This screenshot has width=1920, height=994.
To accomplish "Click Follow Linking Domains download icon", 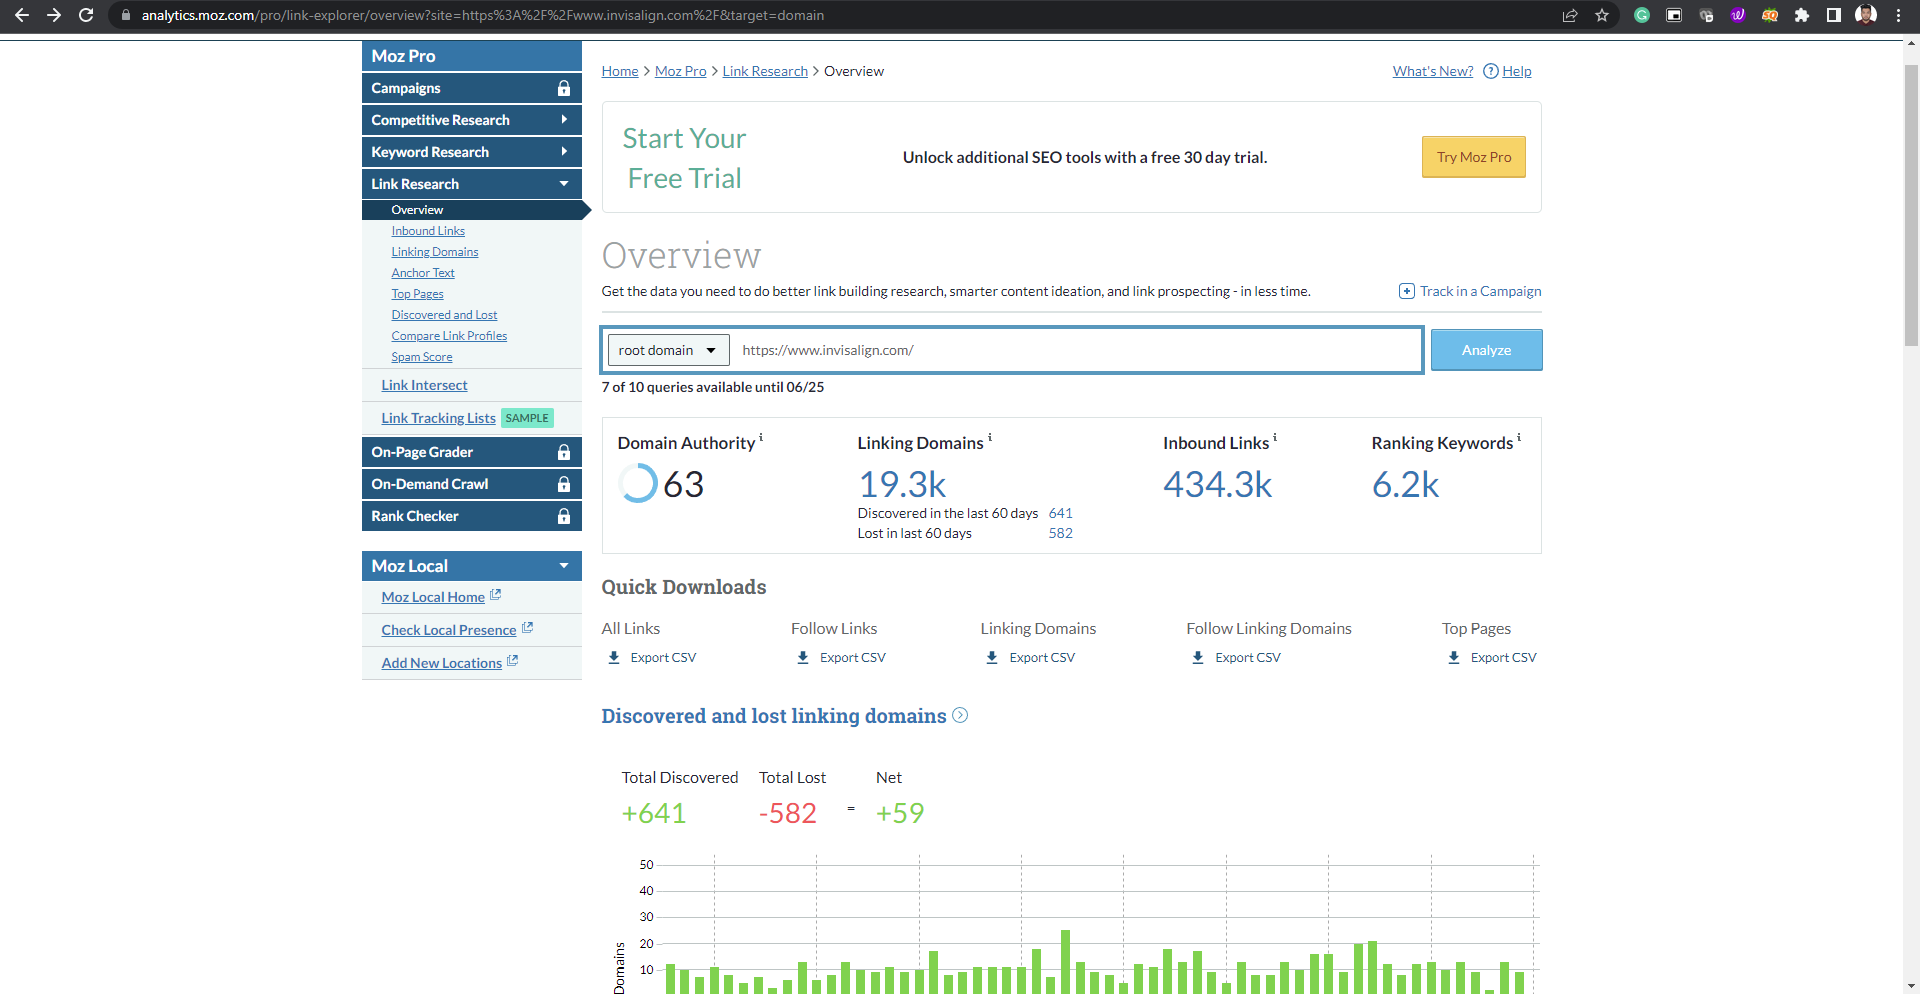I will [1198, 657].
